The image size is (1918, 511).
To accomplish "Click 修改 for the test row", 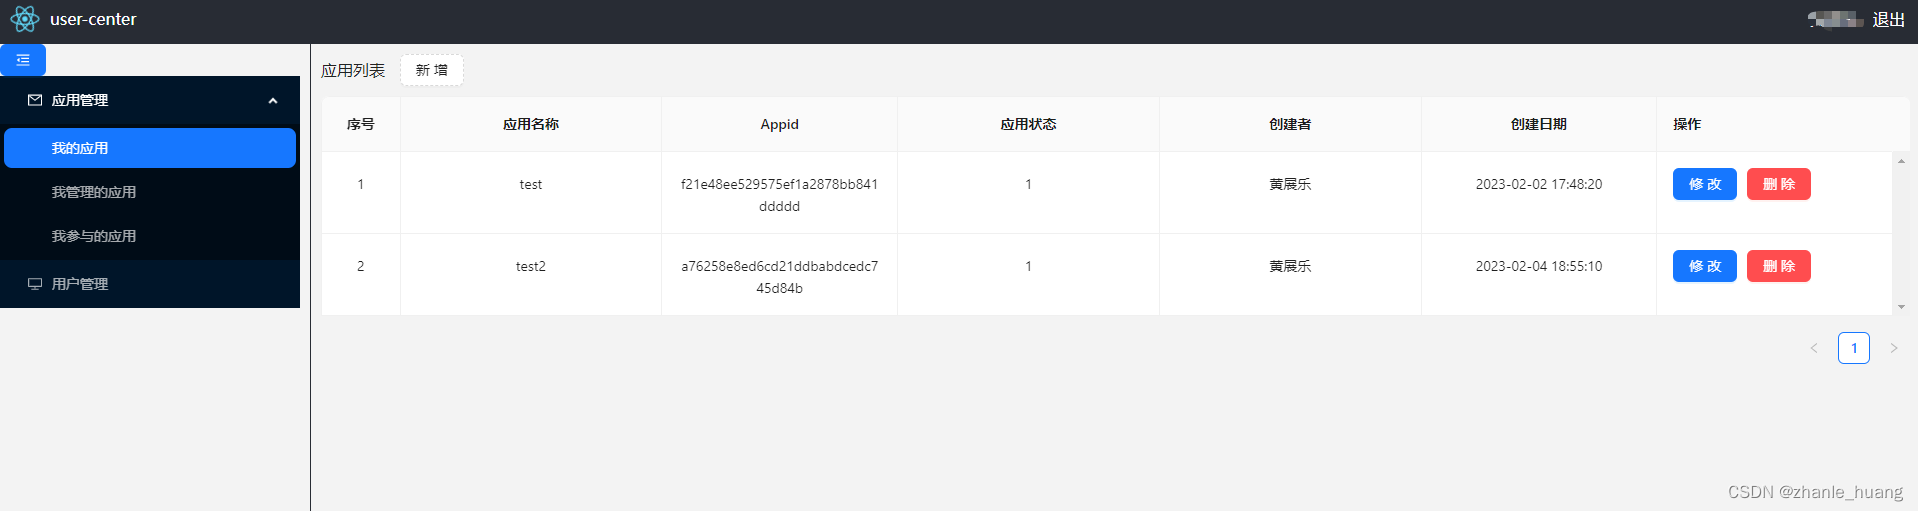I will coord(1705,184).
